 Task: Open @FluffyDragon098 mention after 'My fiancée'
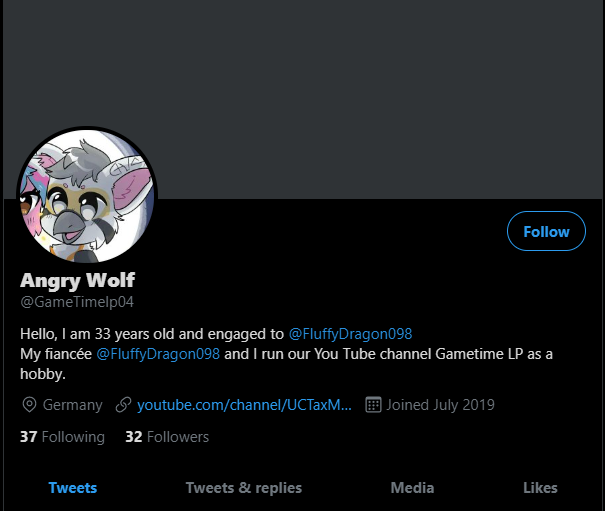pos(158,354)
